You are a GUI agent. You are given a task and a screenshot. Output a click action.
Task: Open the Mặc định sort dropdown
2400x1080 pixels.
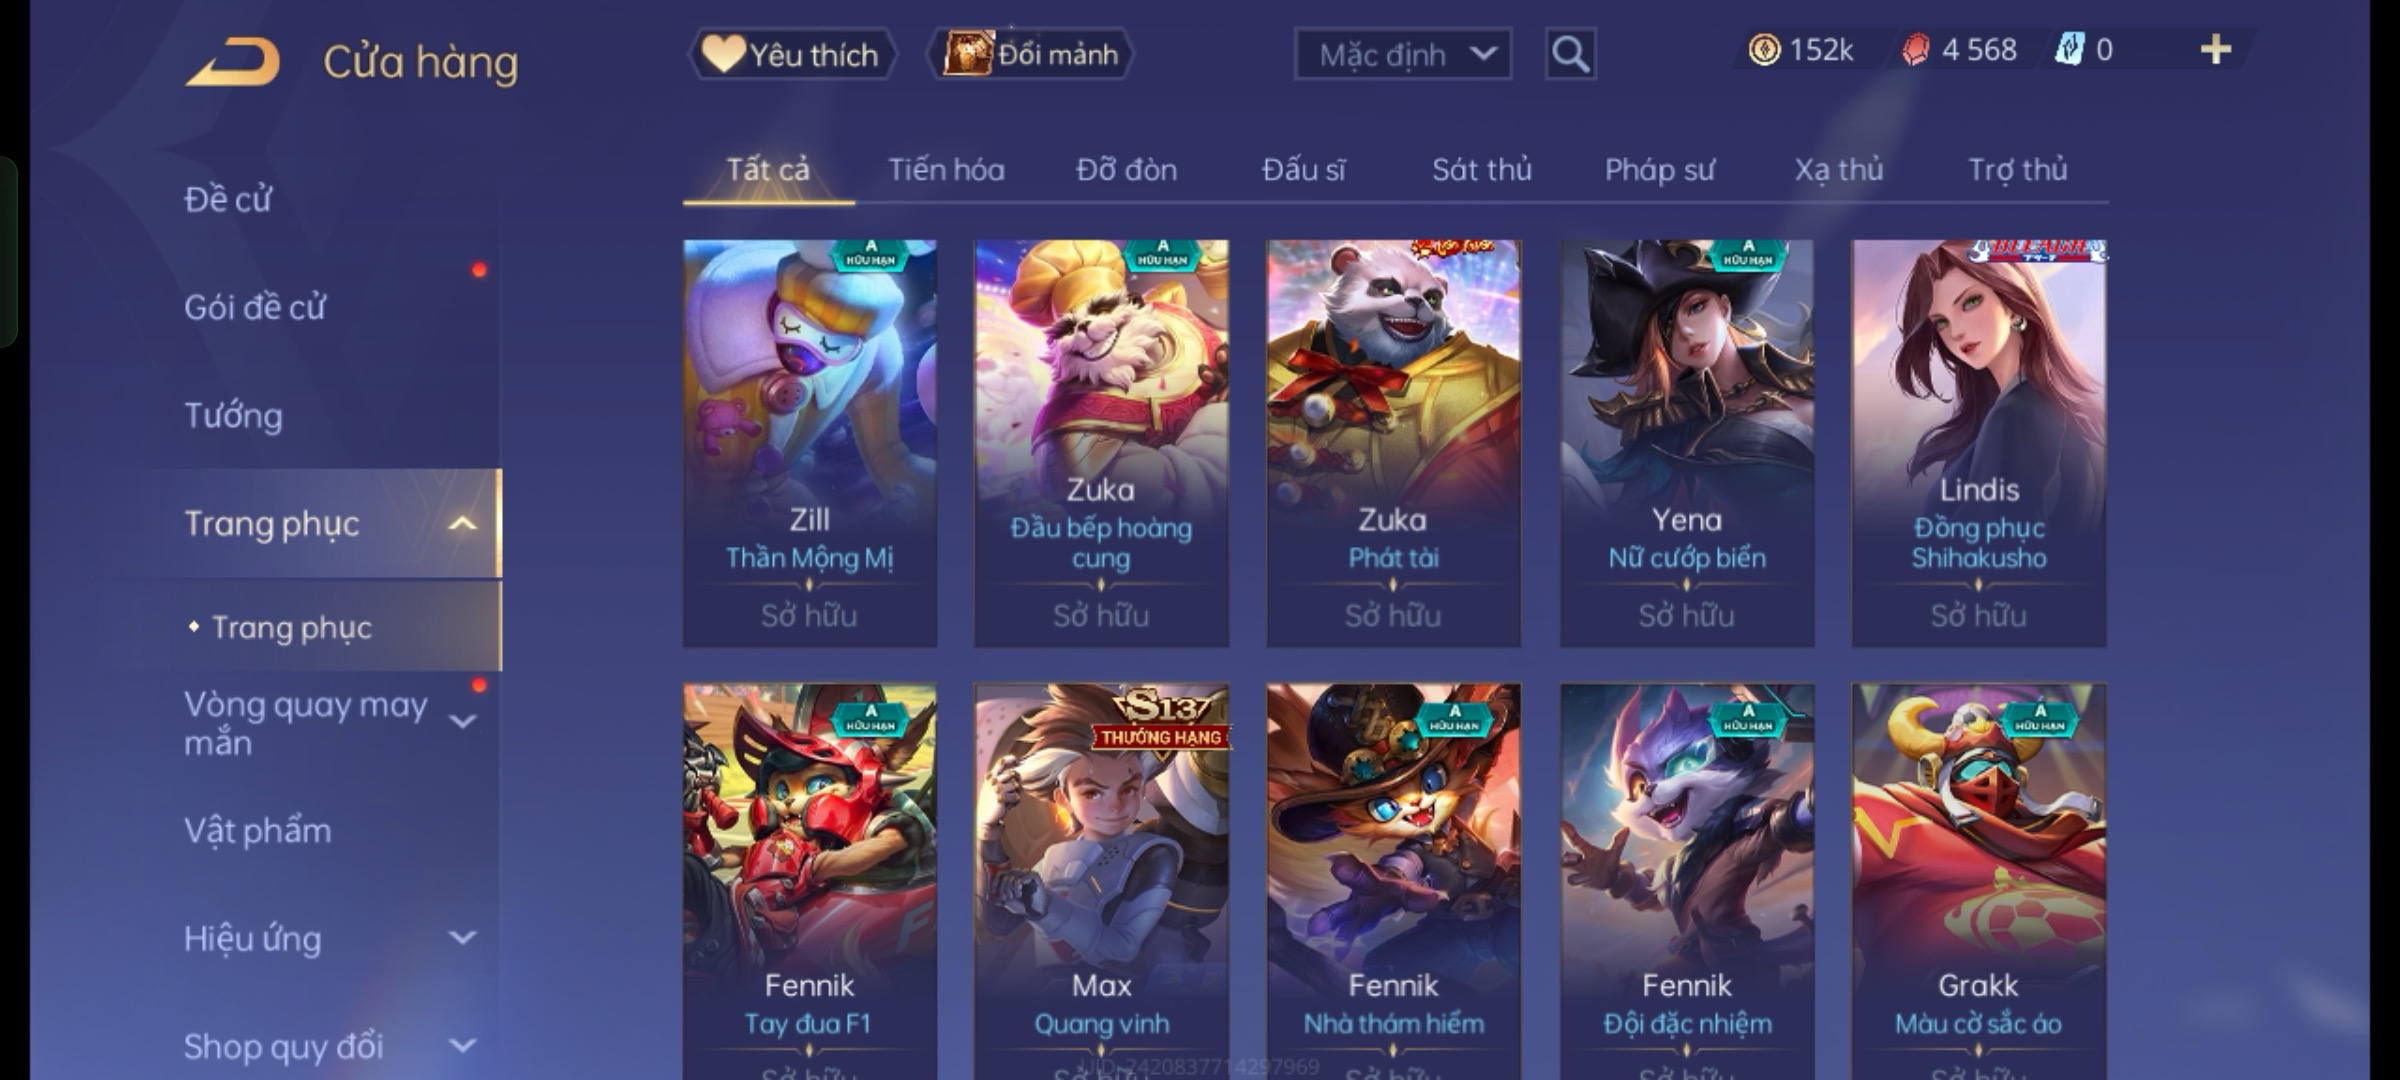coord(1402,54)
